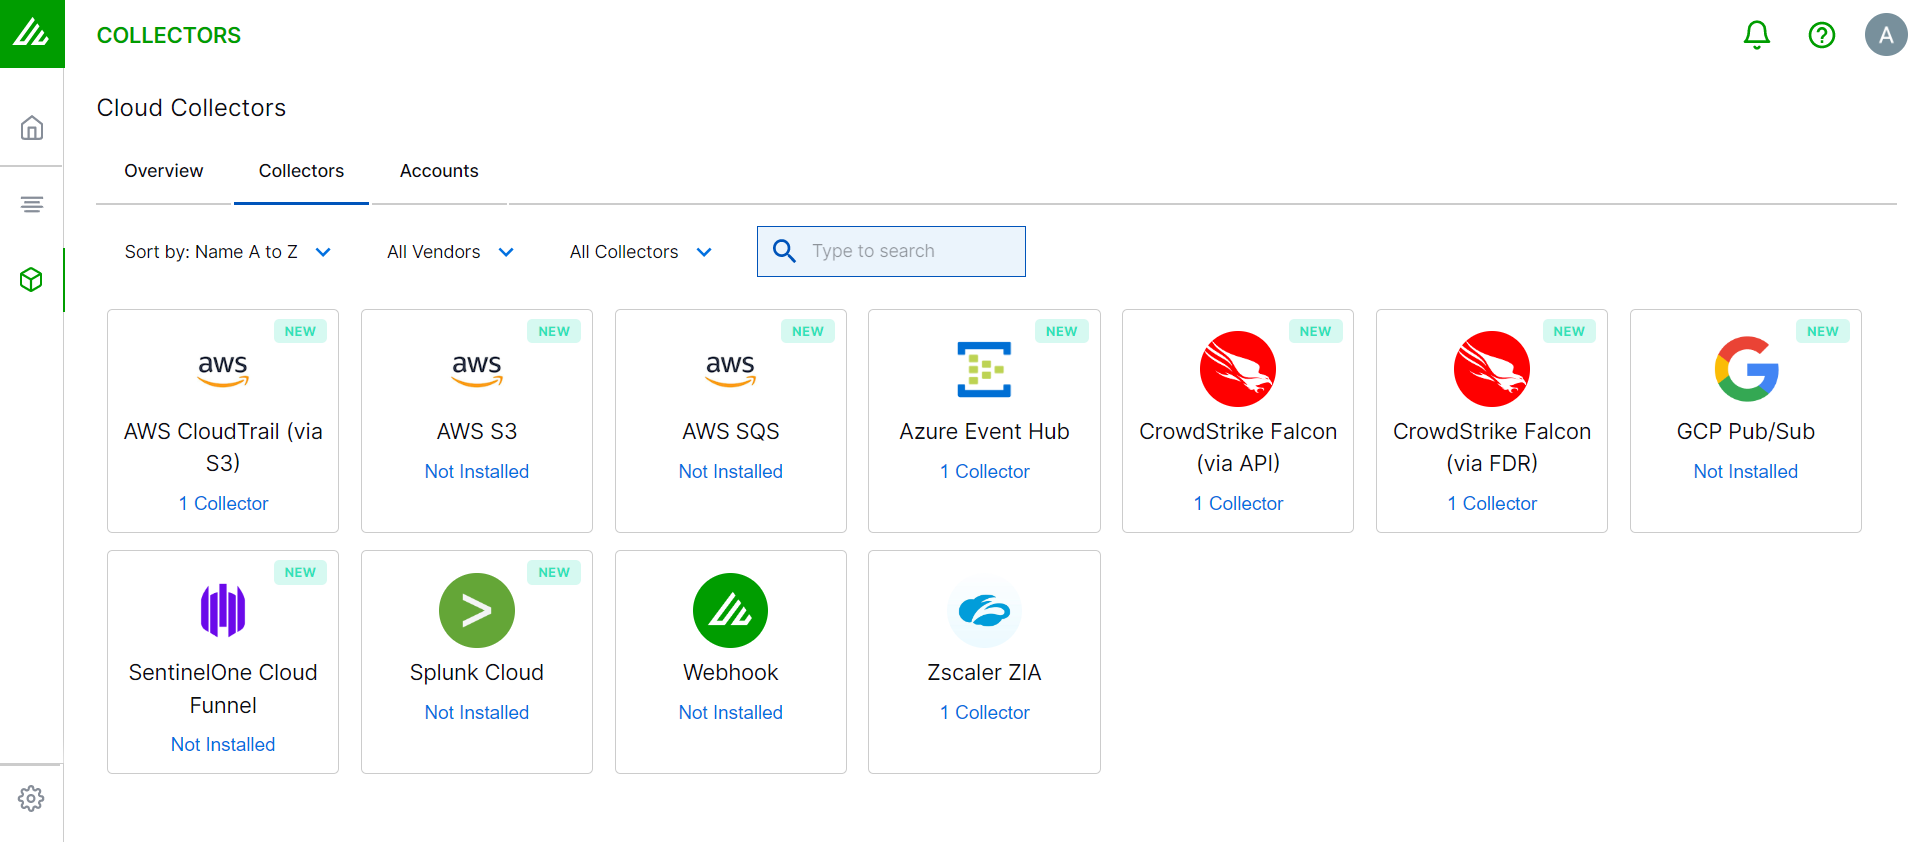Expand the All Collectors filter

tap(640, 252)
